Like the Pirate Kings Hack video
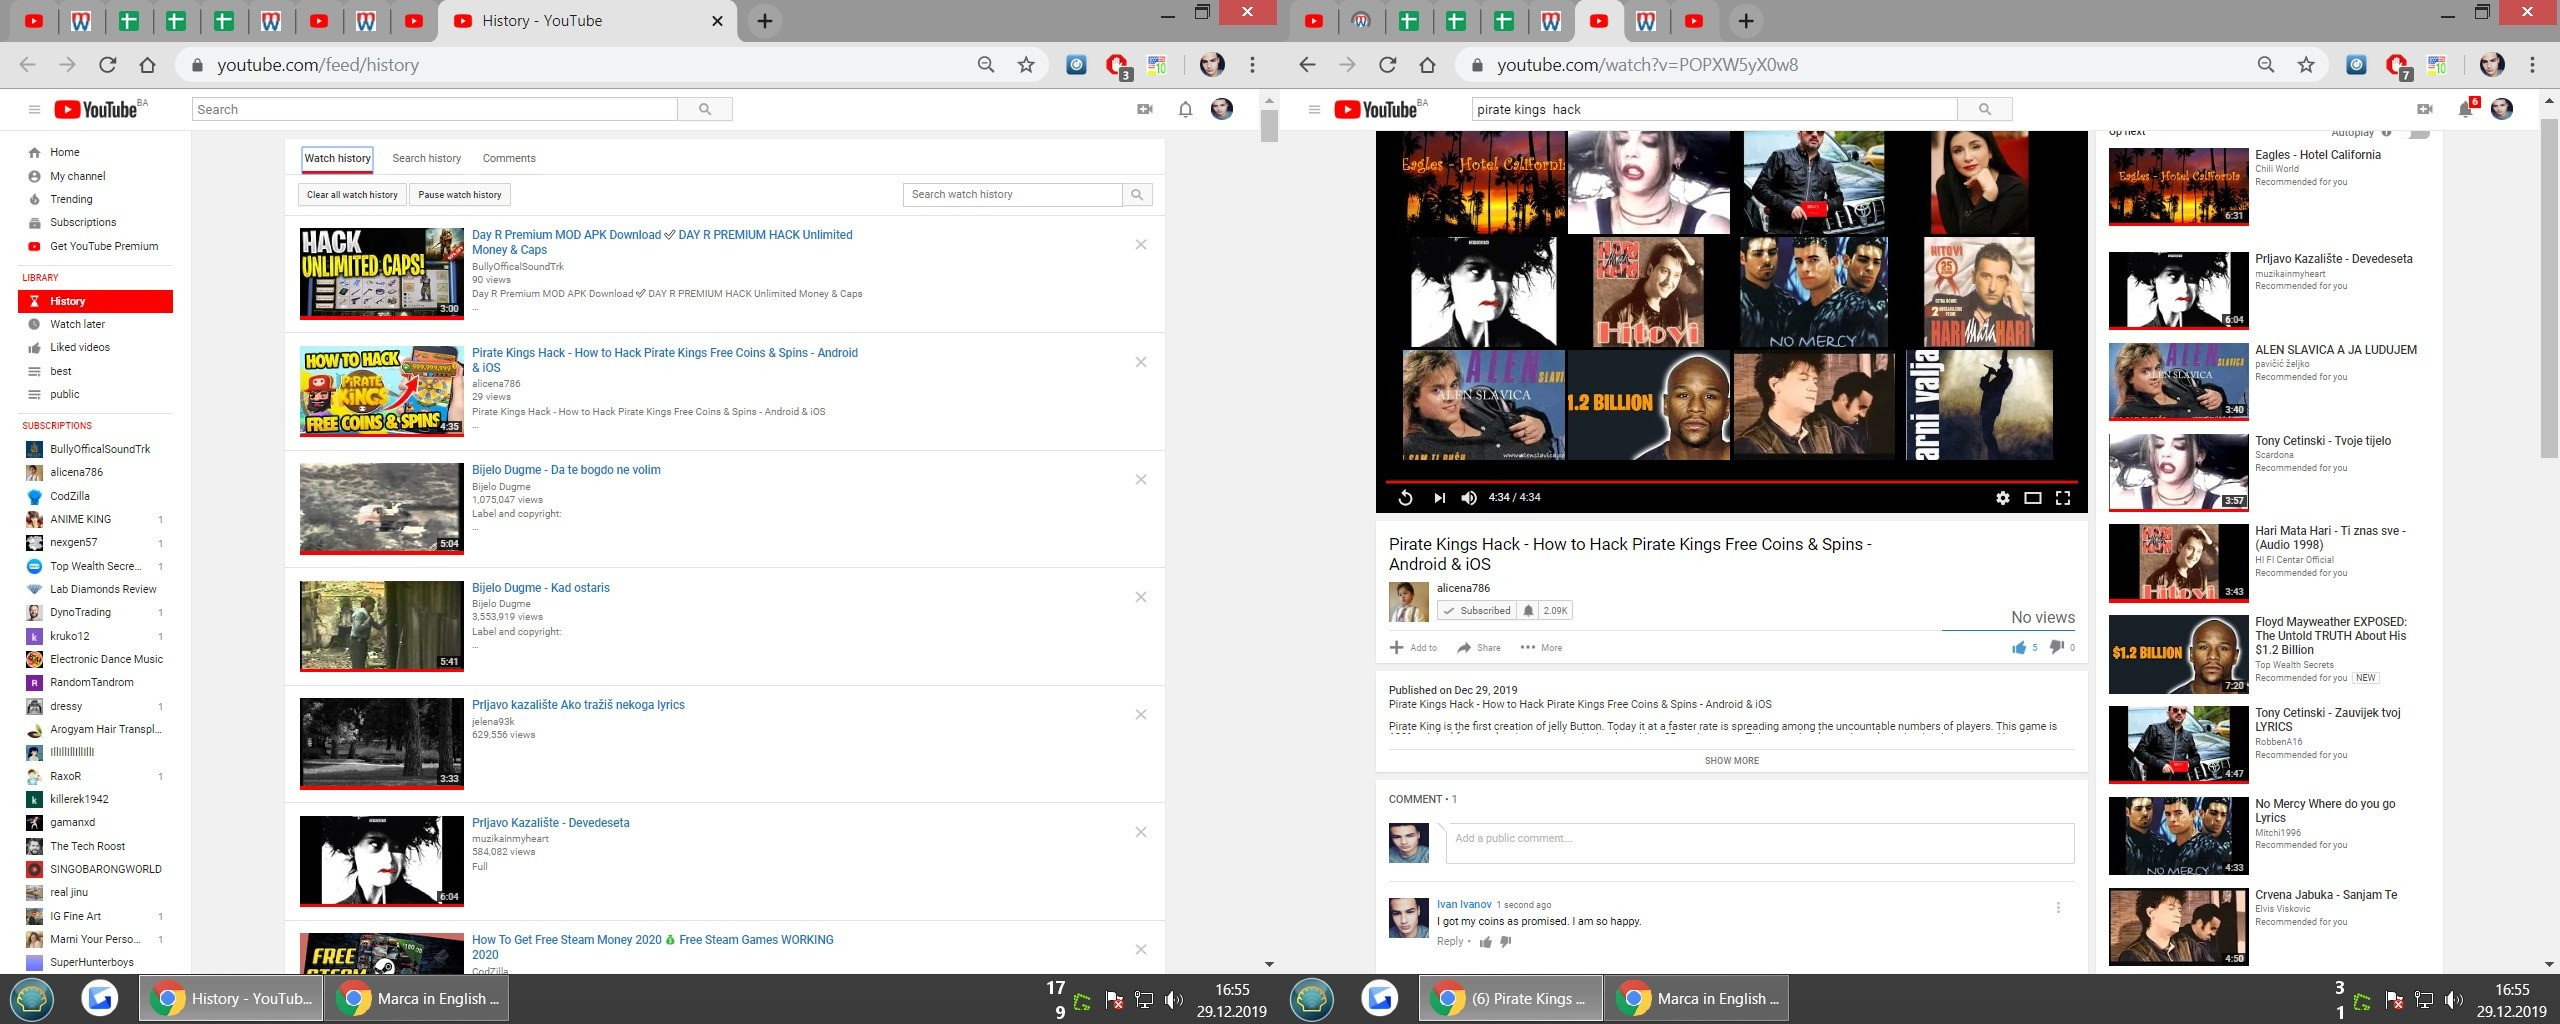Image resolution: width=2560 pixels, height=1024 pixels. click(x=2019, y=648)
